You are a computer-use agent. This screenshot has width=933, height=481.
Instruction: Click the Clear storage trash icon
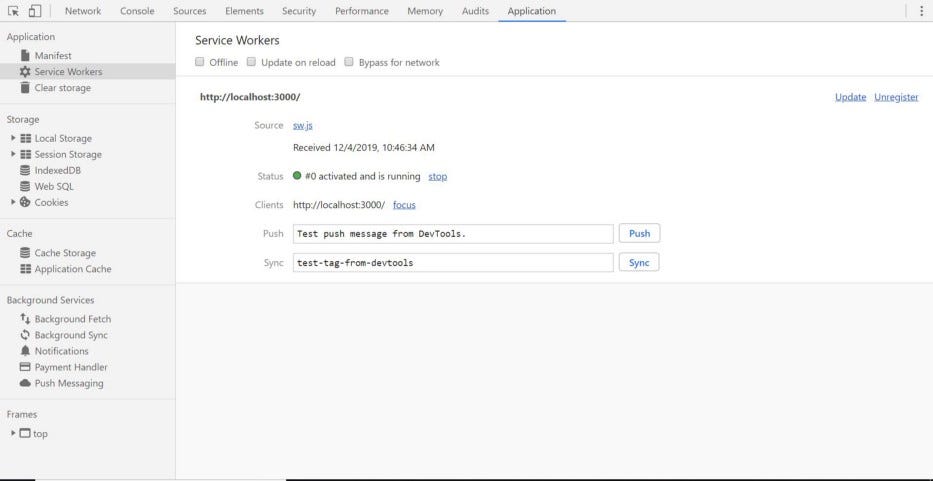coord(25,88)
